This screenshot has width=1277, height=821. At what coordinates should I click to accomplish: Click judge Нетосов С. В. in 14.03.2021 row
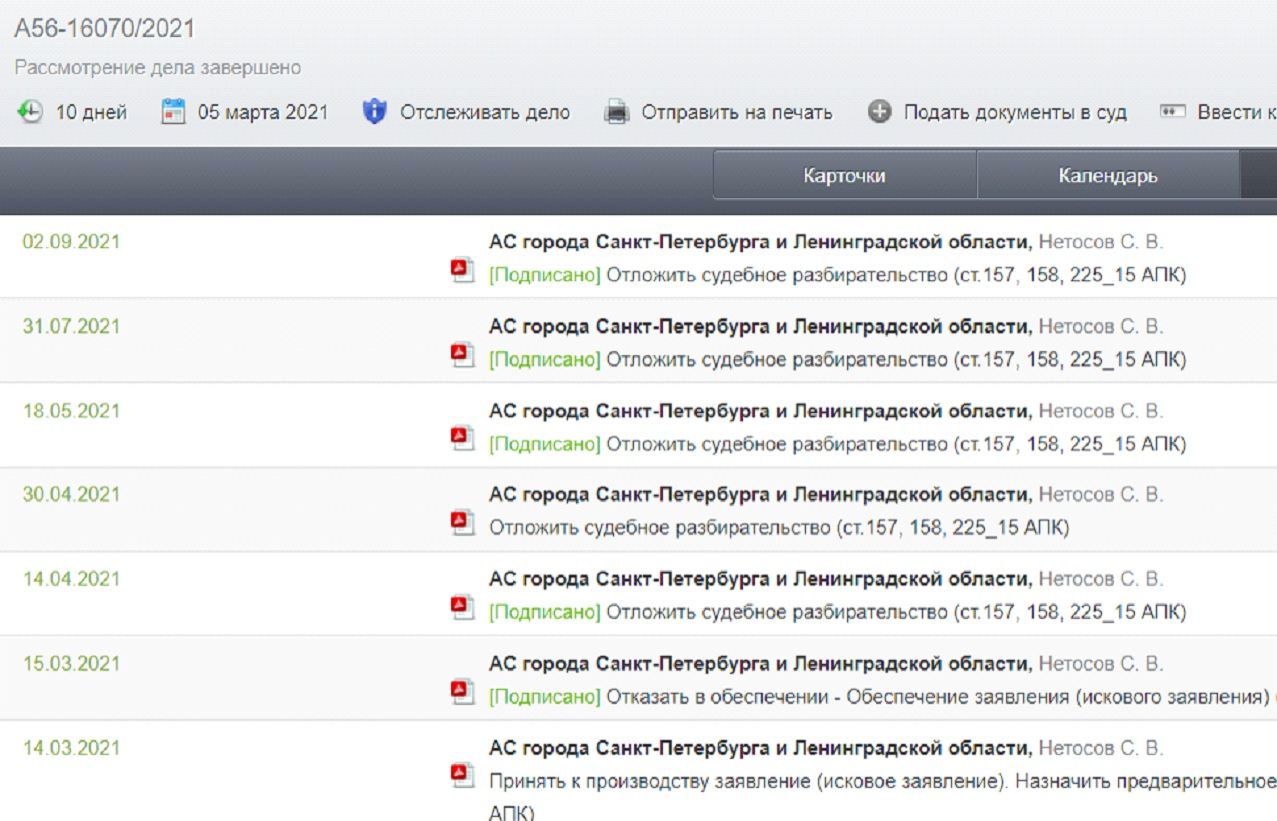pos(1101,748)
